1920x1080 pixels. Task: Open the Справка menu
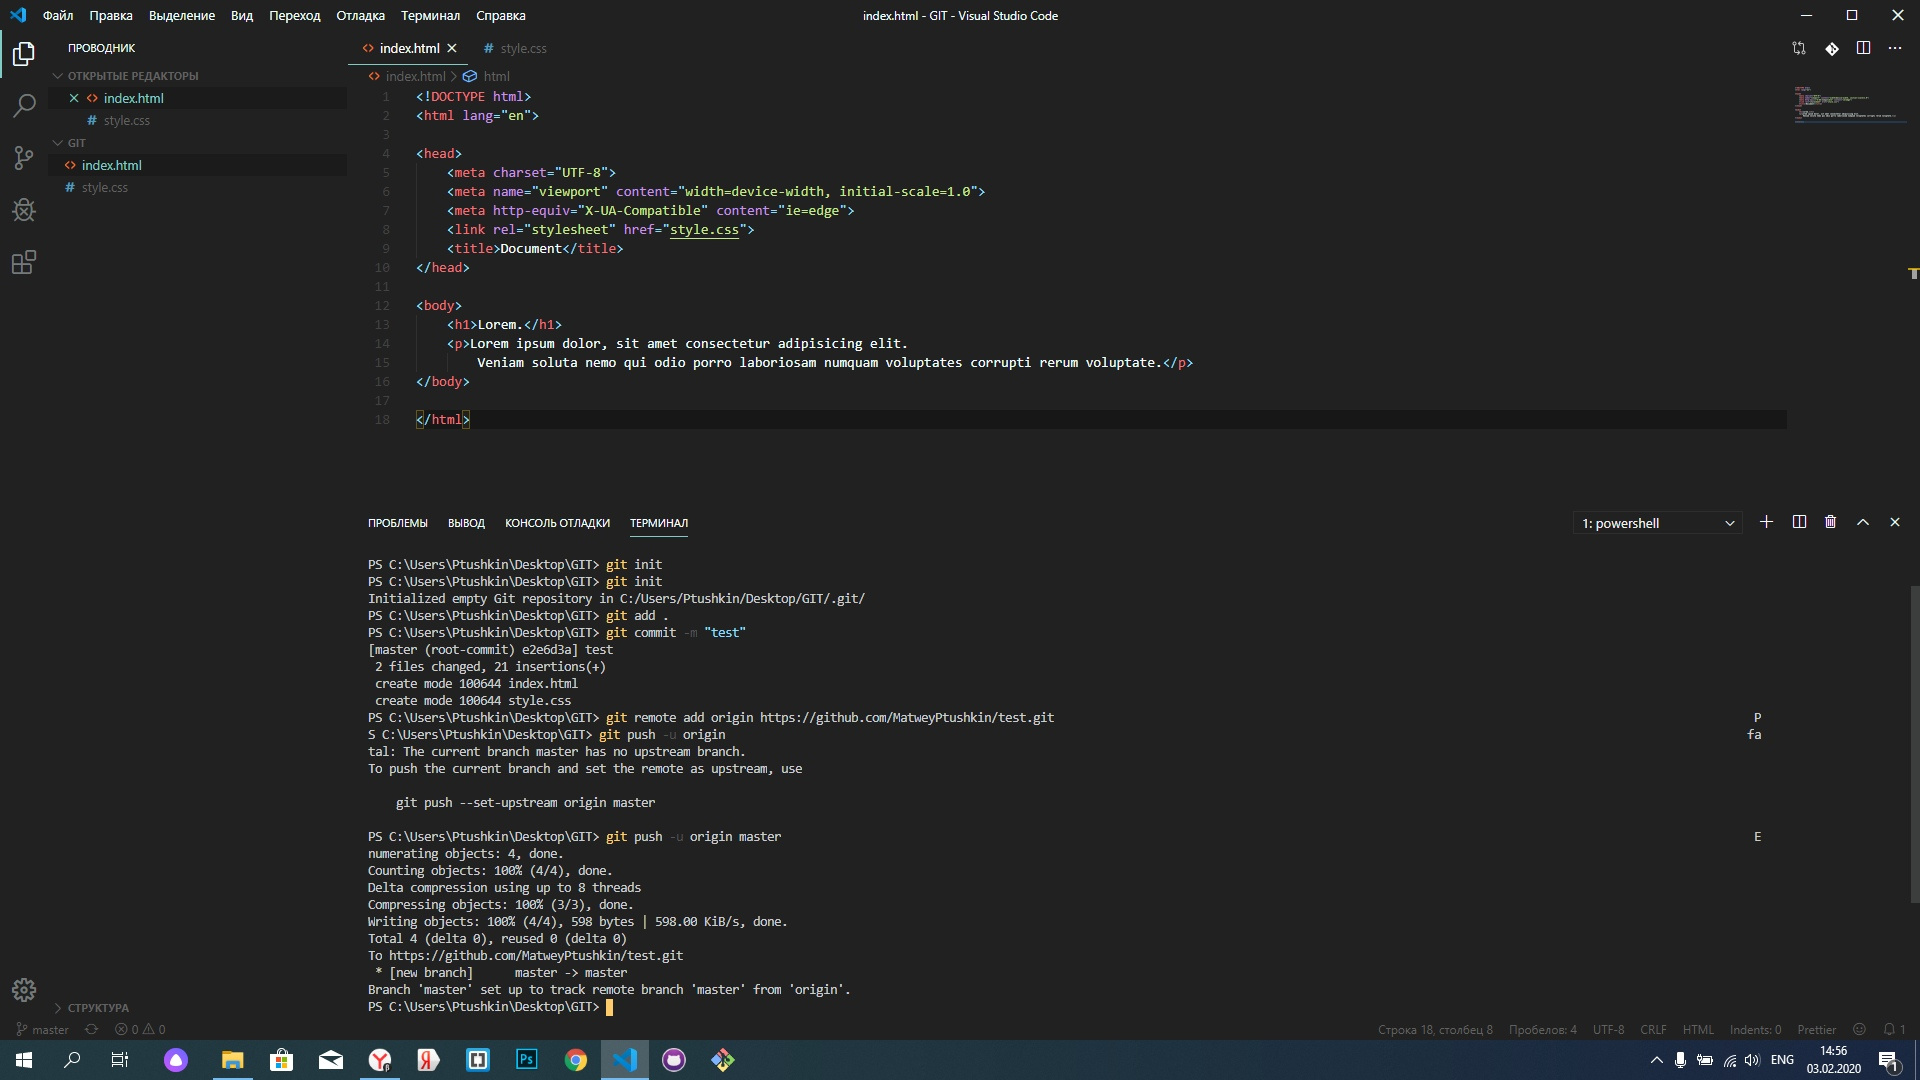click(501, 15)
